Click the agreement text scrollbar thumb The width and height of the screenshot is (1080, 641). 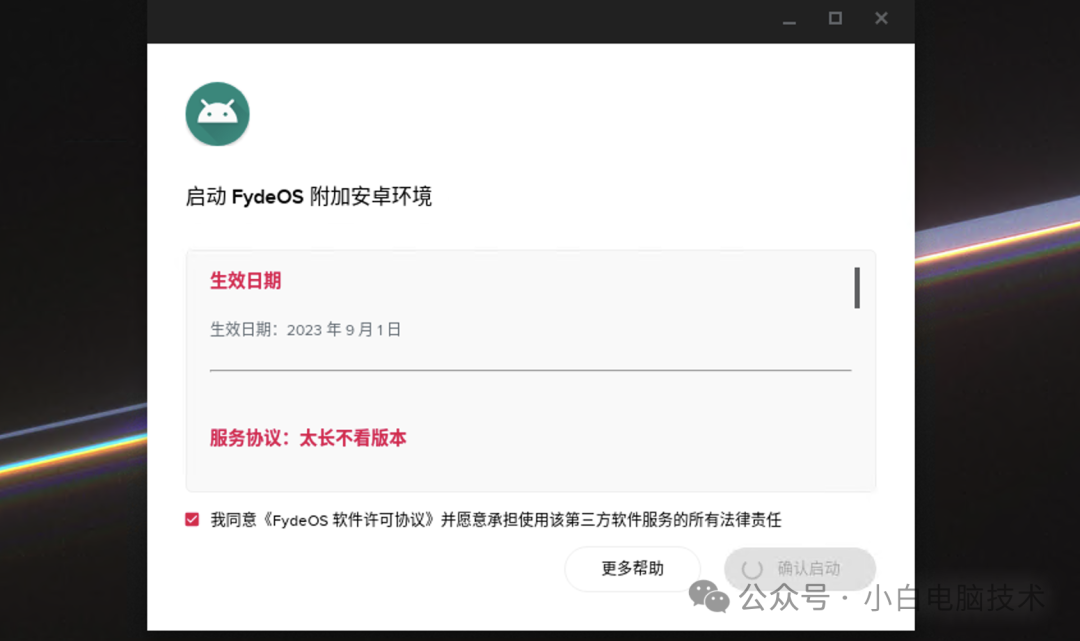click(x=857, y=288)
